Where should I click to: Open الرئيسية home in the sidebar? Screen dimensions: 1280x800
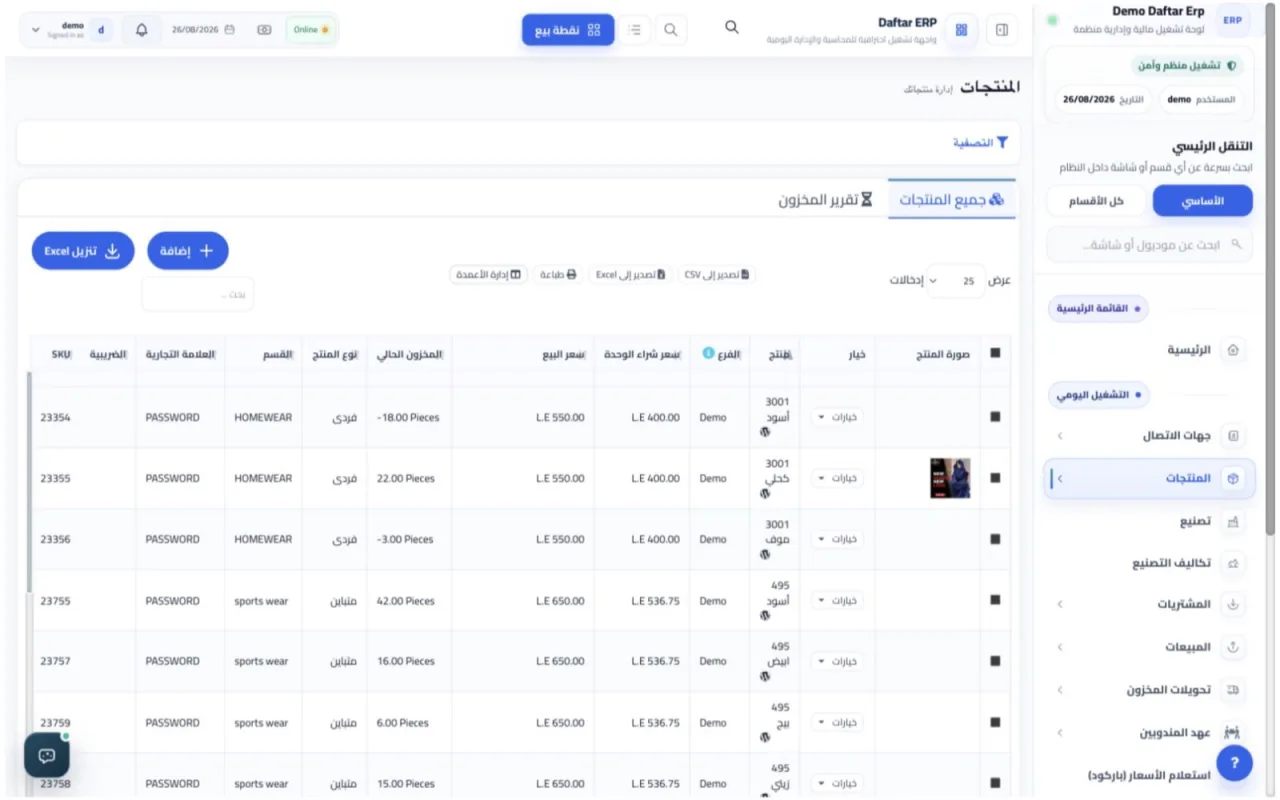click(x=1149, y=350)
